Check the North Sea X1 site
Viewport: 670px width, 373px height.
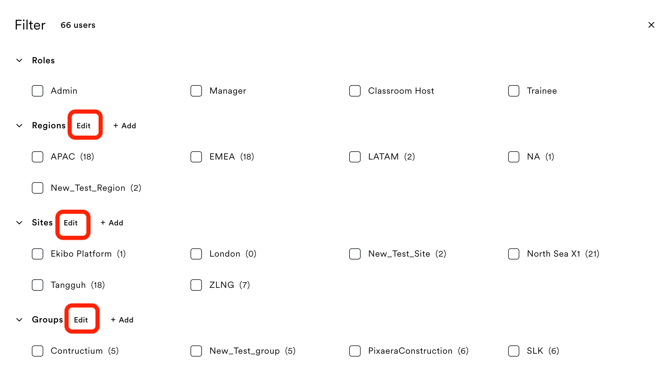click(514, 254)
